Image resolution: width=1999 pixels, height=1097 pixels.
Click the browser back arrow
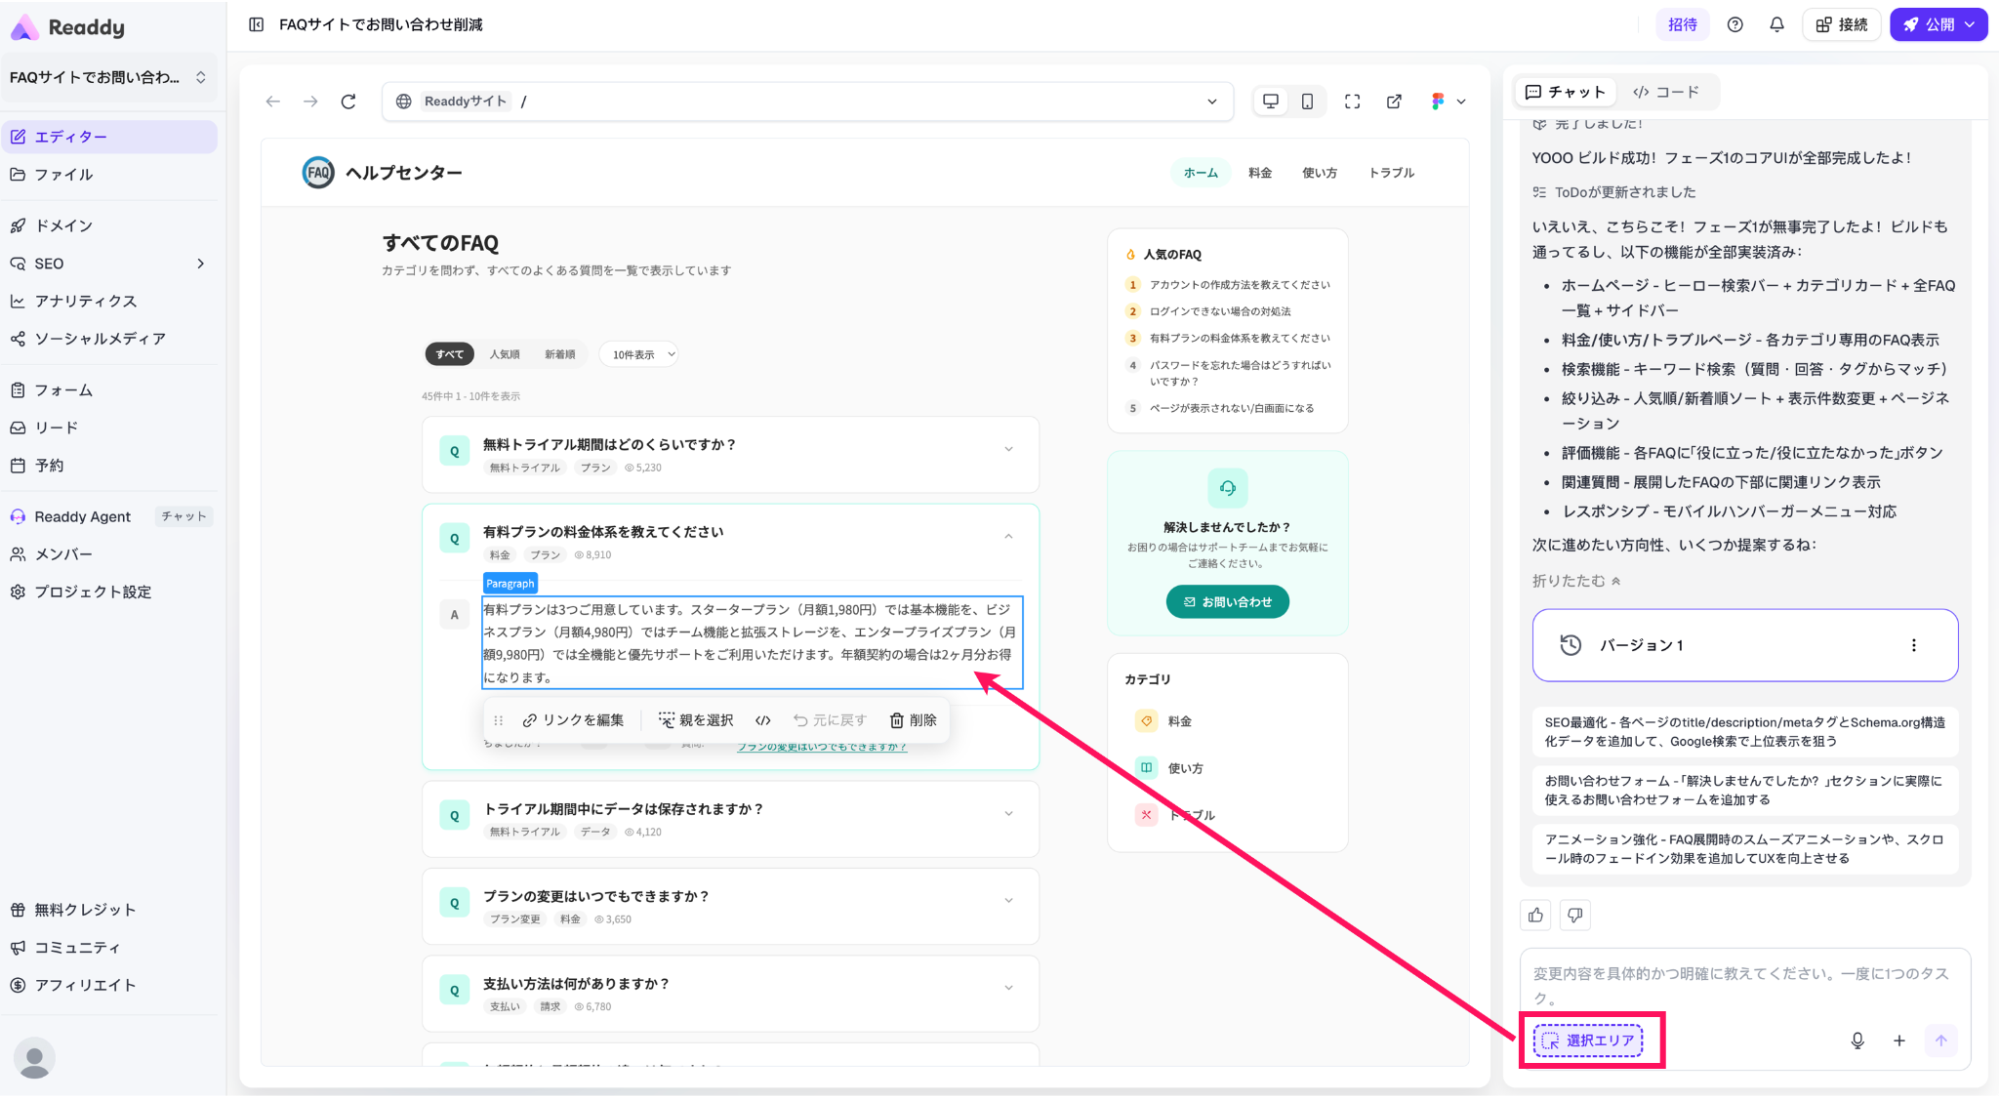click(273, 101)
